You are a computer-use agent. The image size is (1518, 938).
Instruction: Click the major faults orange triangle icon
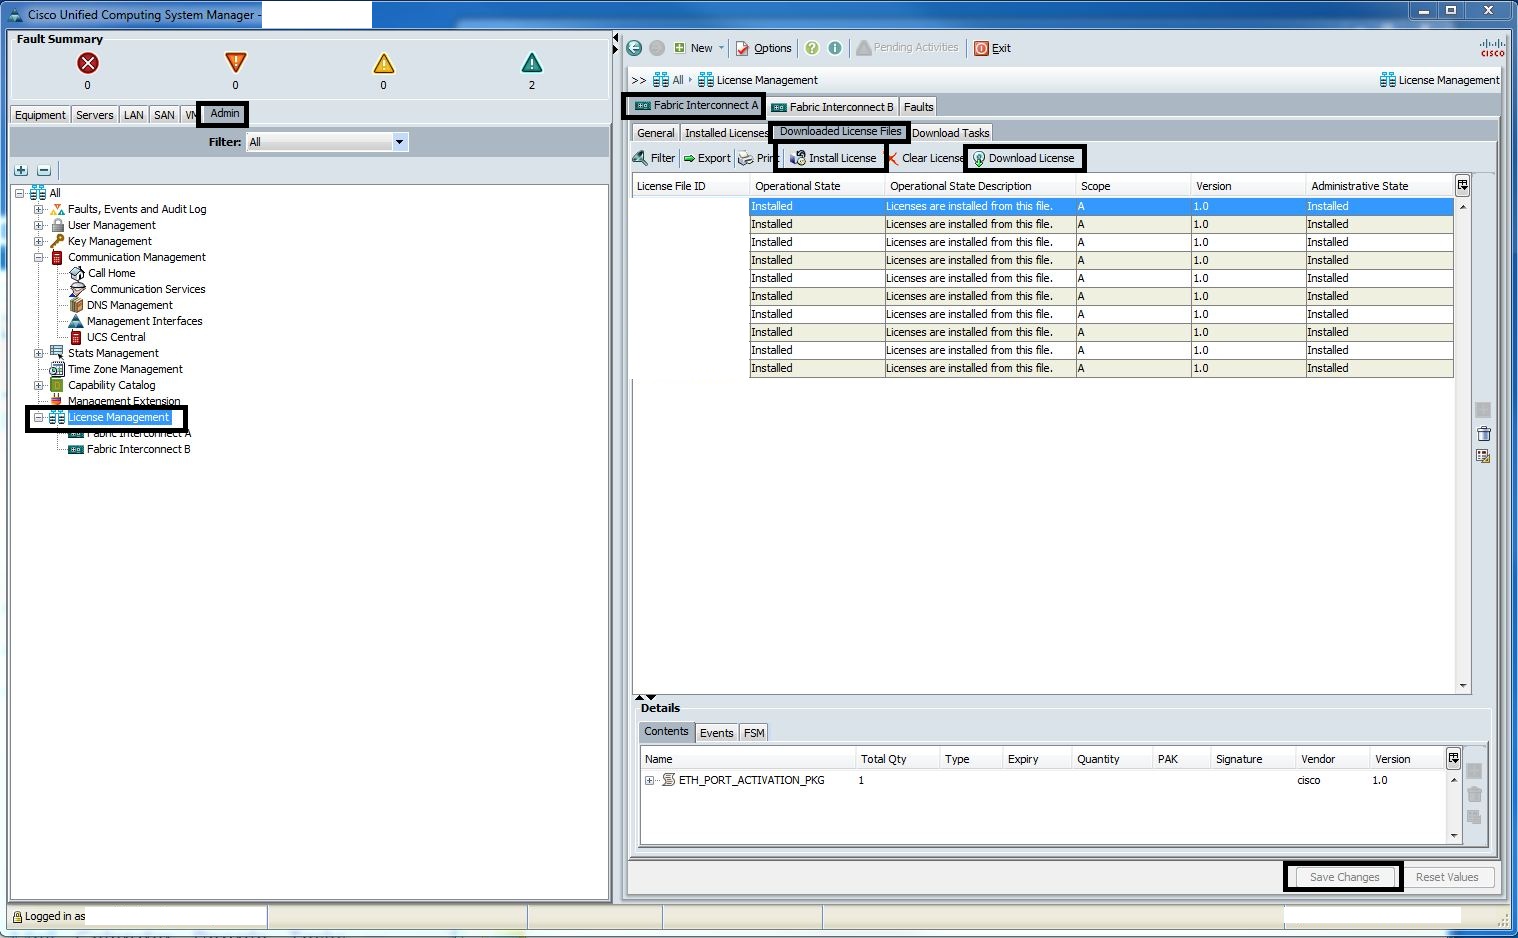pos(235,64)
